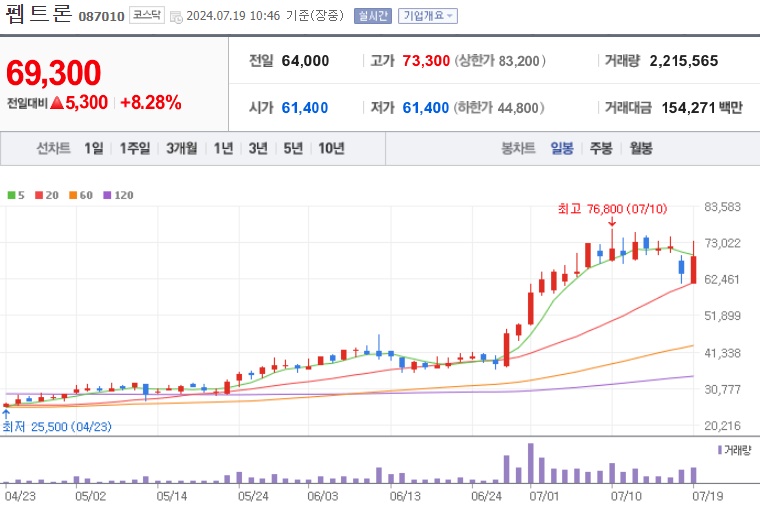
Task: Click the 51,899 price axis label
Action: point(722,316)
